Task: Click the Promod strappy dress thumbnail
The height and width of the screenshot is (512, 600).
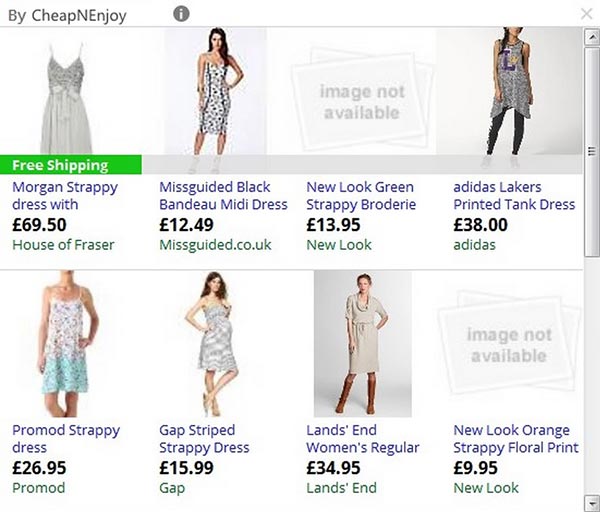Action: coord(67,344)
